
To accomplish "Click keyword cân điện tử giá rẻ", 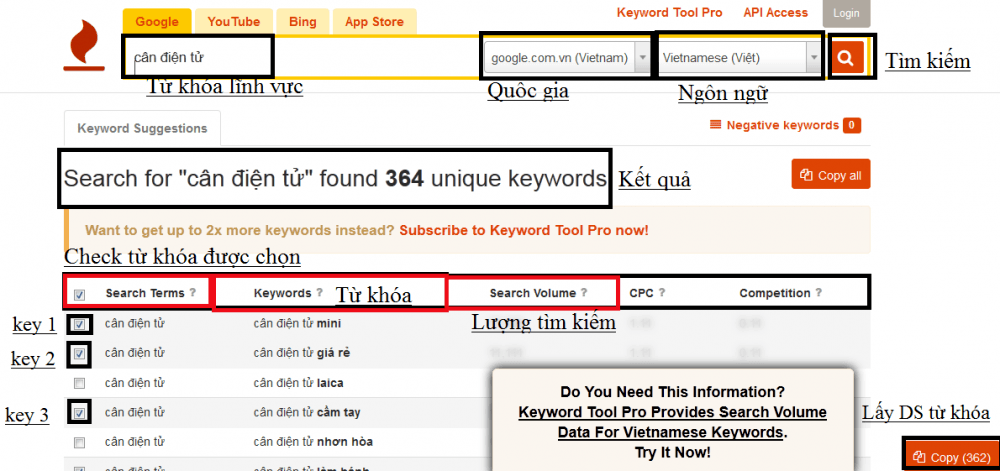I will coord(301,353).
